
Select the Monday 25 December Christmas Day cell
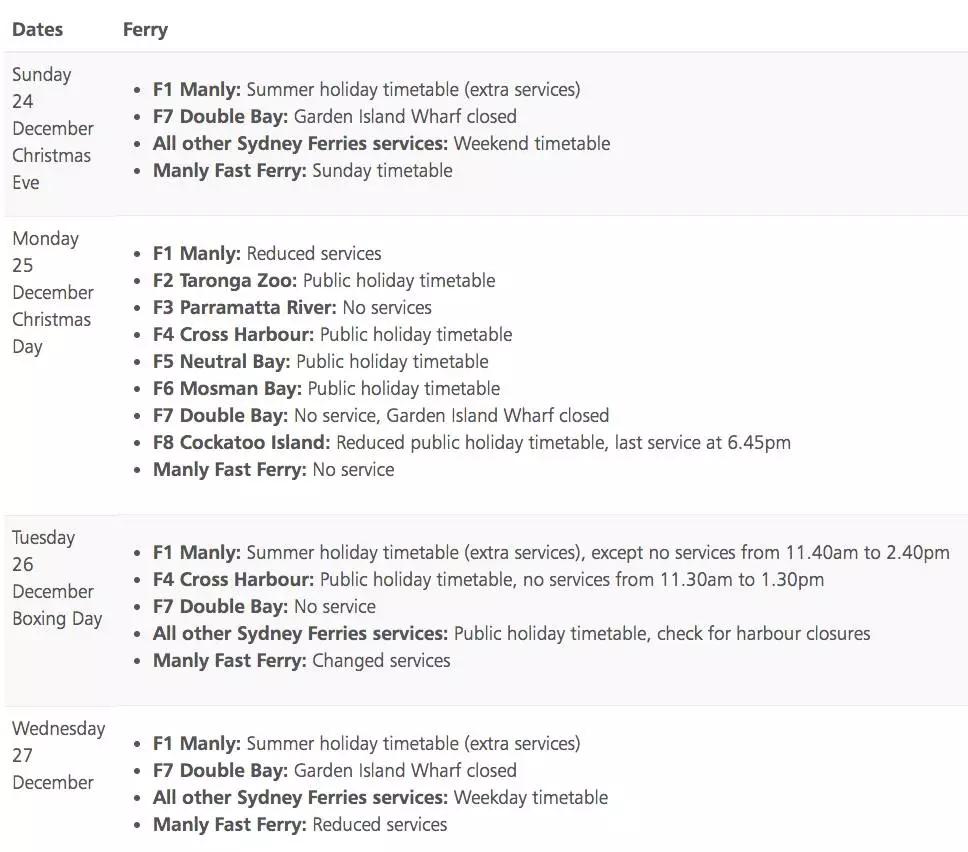52,293
